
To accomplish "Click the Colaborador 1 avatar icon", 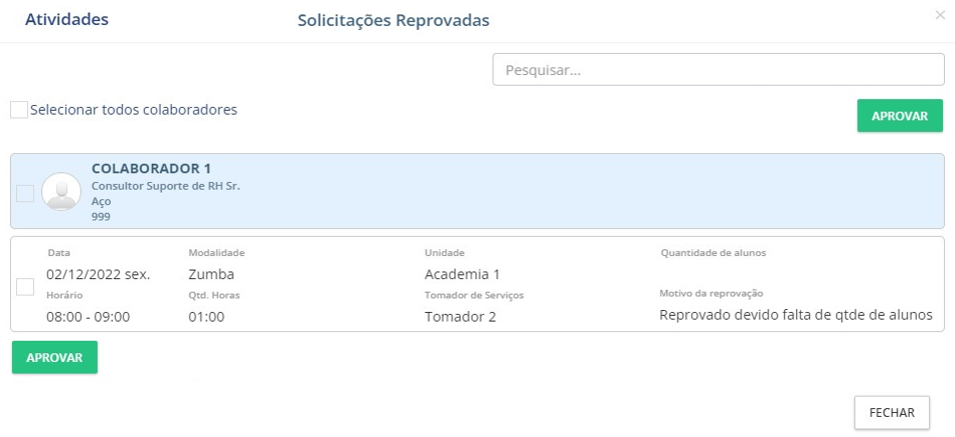I will point(61,191).
